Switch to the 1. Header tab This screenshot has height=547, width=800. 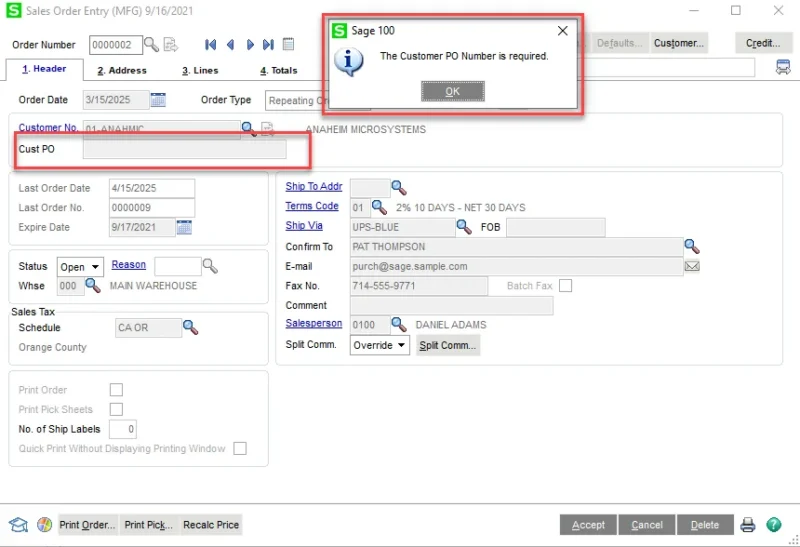tap(44, 69)
